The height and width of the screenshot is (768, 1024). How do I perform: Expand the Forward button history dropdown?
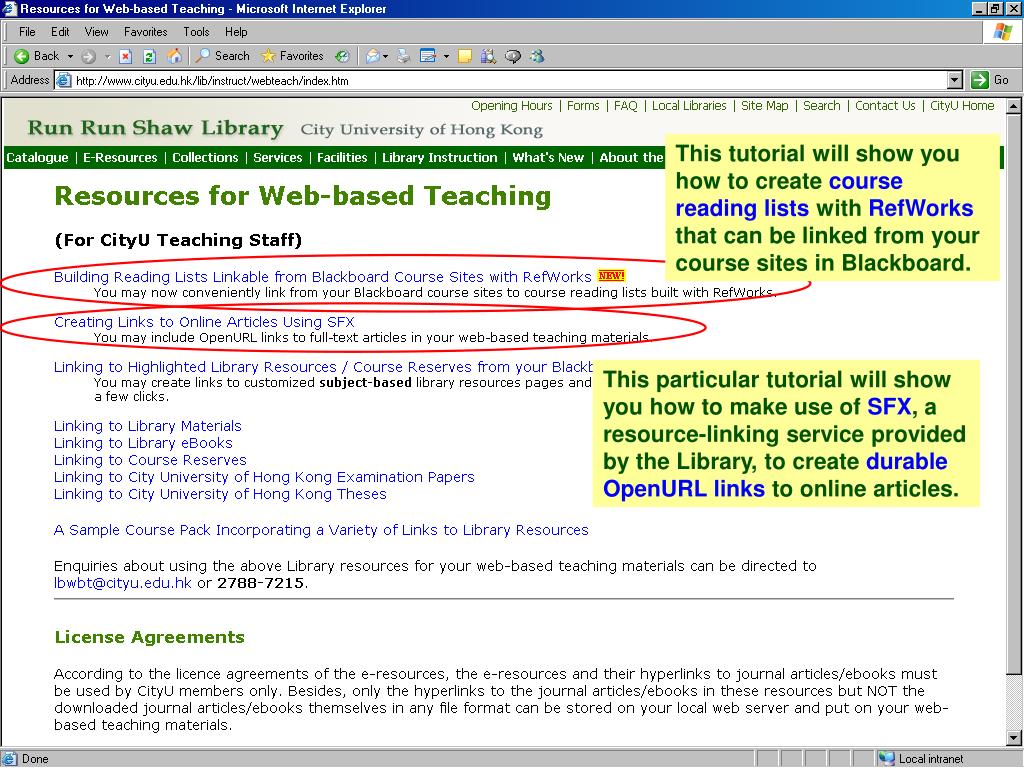(x=107, y=57)
